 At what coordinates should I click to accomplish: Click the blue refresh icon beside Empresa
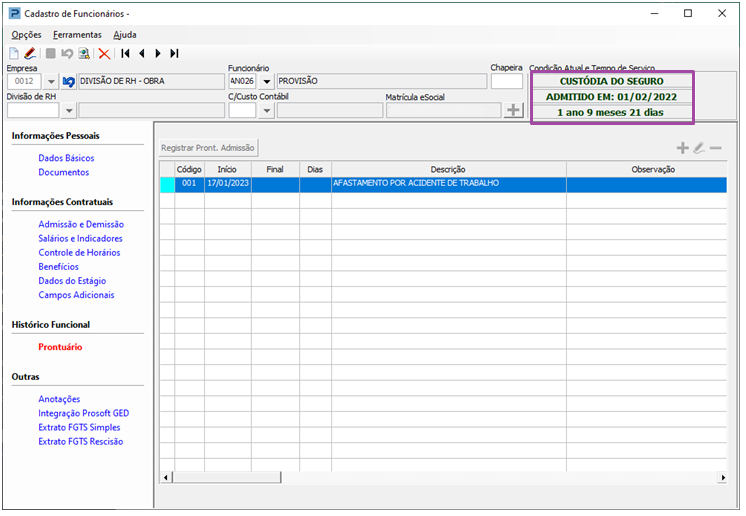pyautogui.click(x=68, y=82)
